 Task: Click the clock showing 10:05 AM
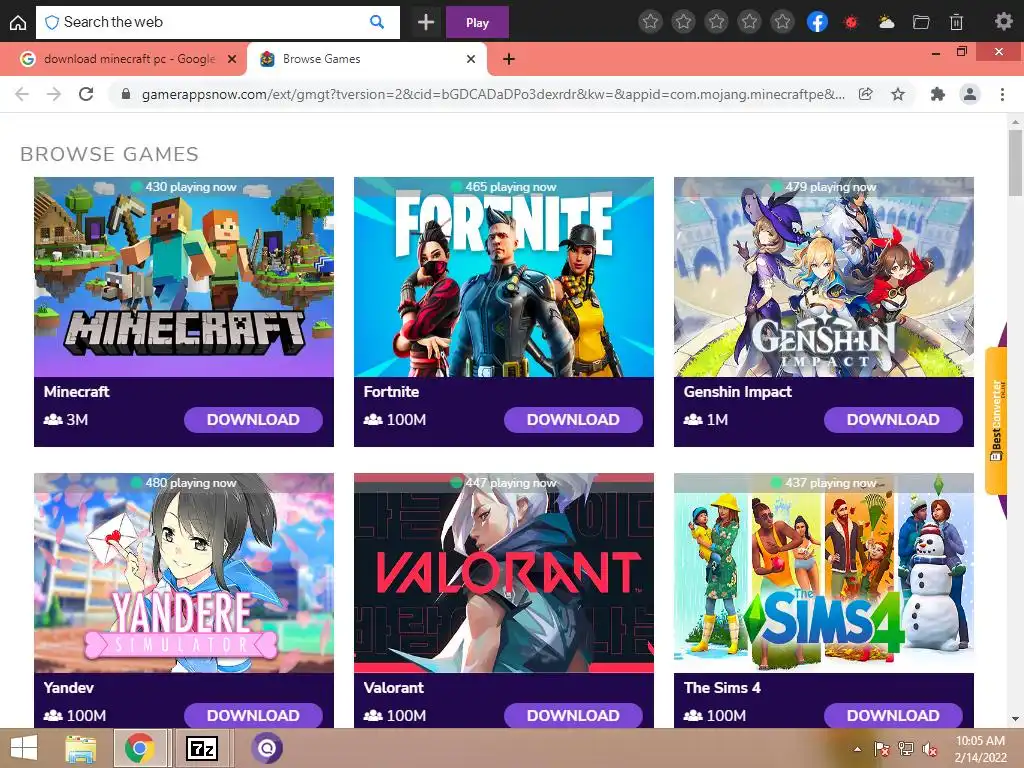(x=980, y=741)
